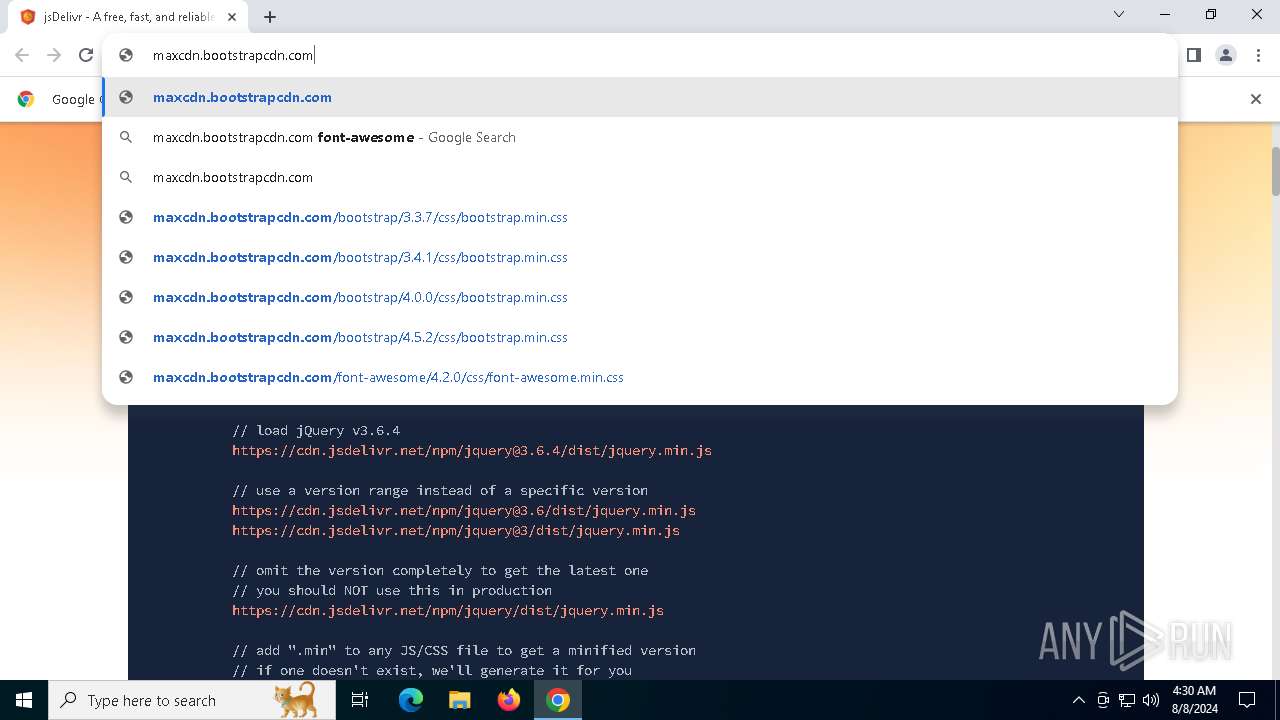Open the network icon in the system tray
Screen dimensions: 1280x720
[1127, 700]
